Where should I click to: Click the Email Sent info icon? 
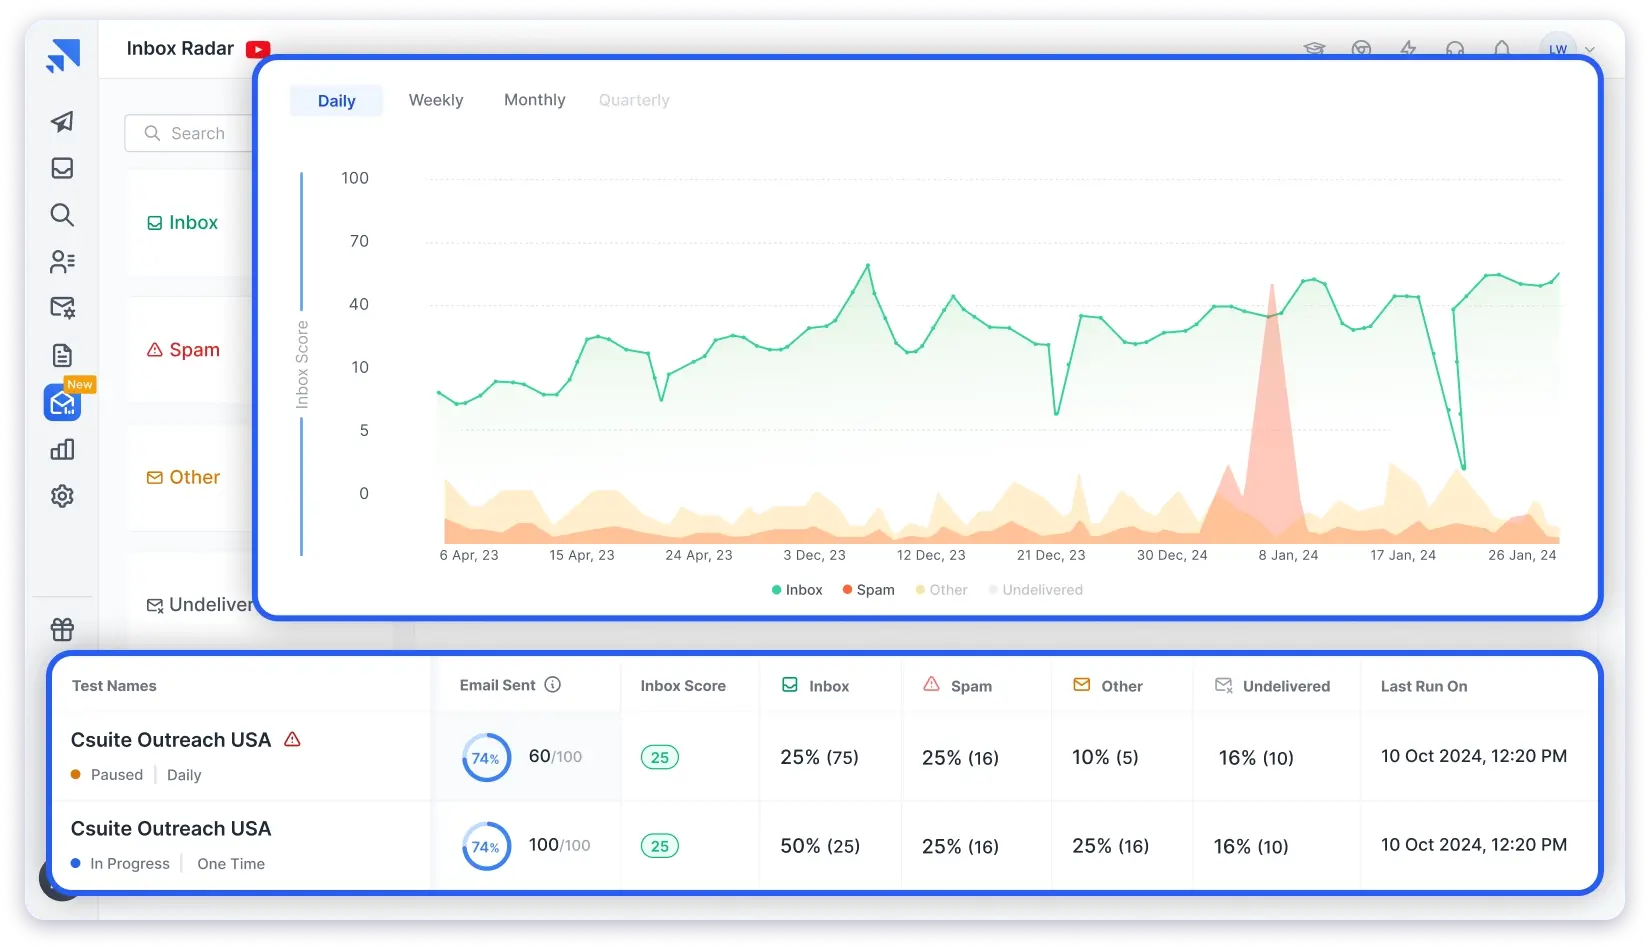coord(553,685)
